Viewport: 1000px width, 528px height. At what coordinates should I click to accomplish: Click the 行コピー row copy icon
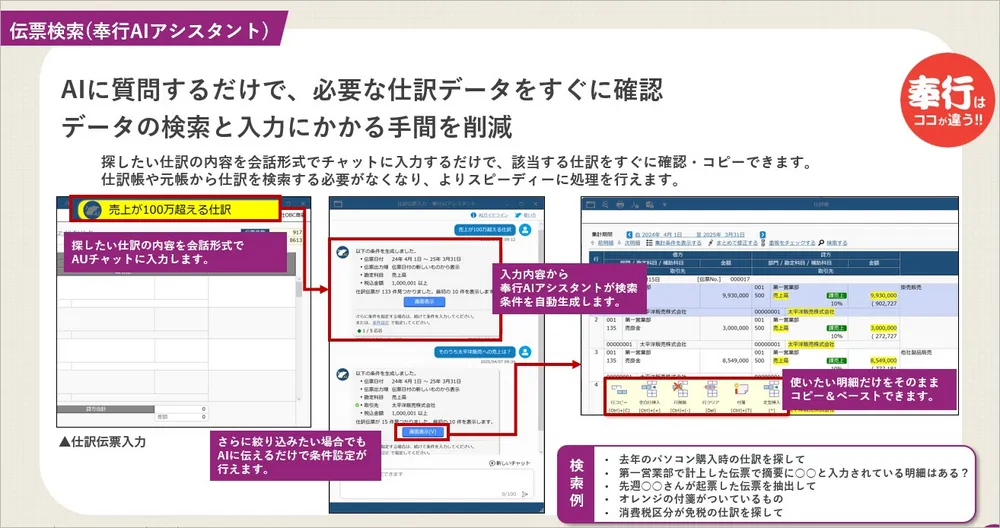click(x=619, y=389)
